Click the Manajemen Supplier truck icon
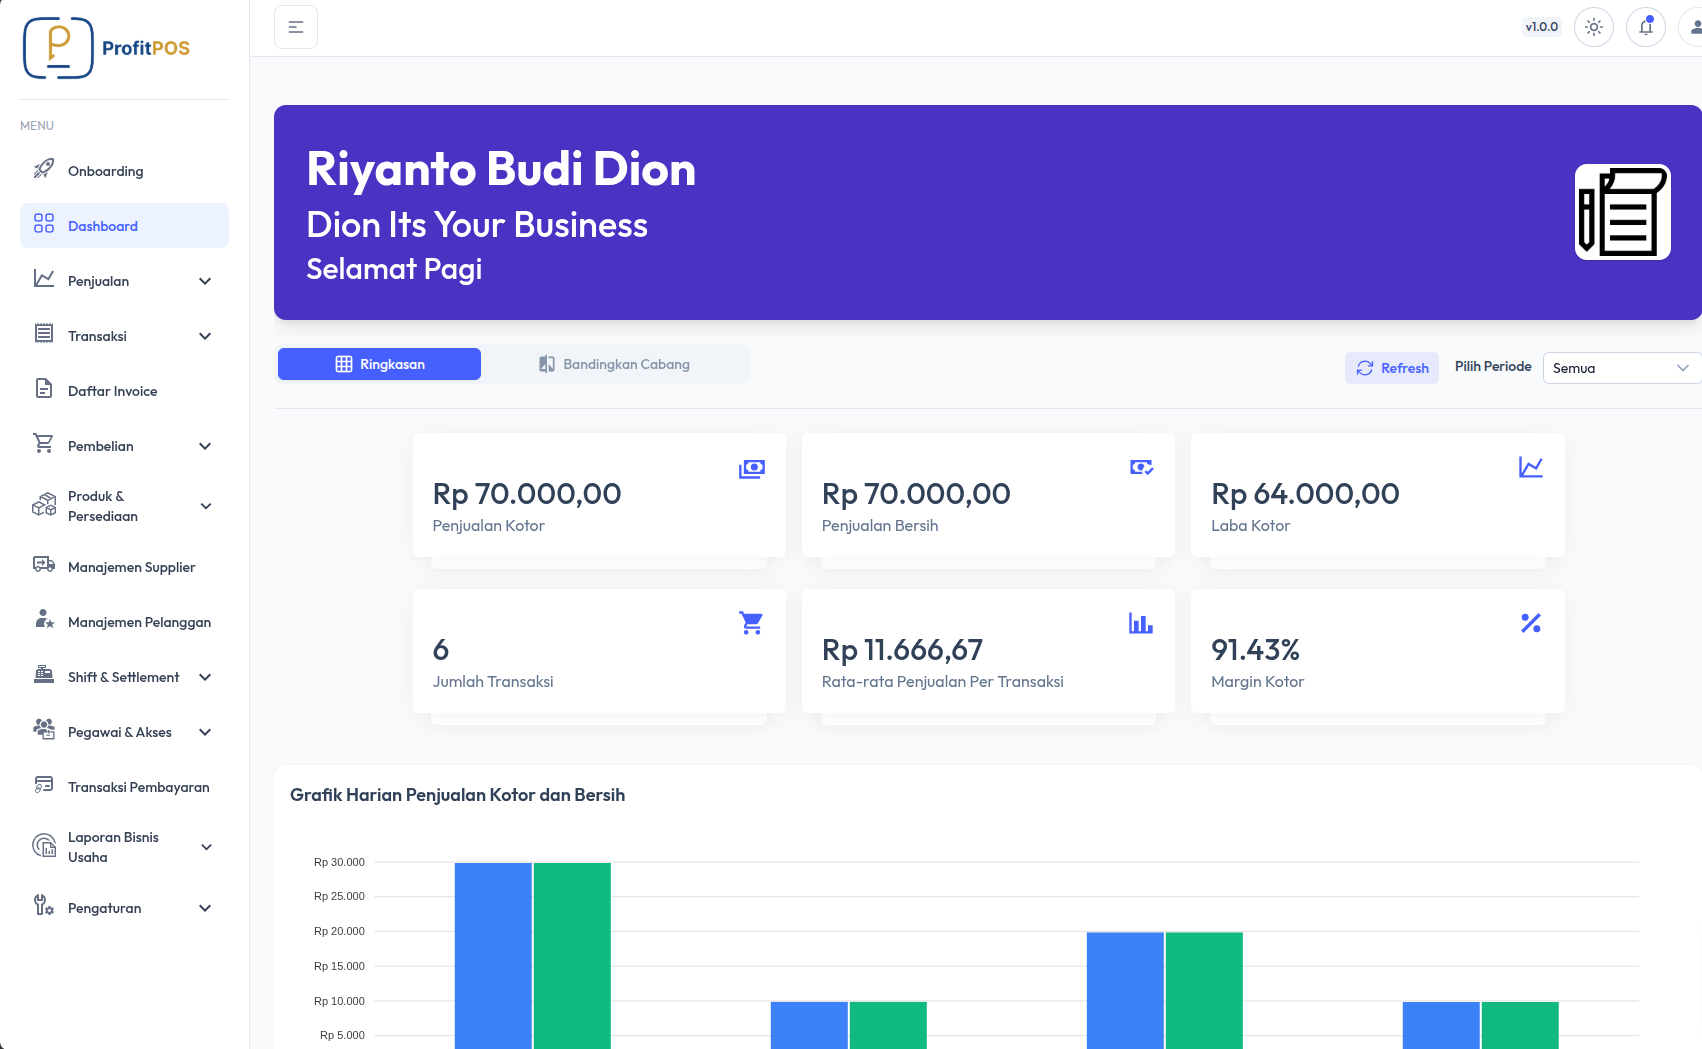This screenshot has height=1049, width=1702. (x=44, y=565)
